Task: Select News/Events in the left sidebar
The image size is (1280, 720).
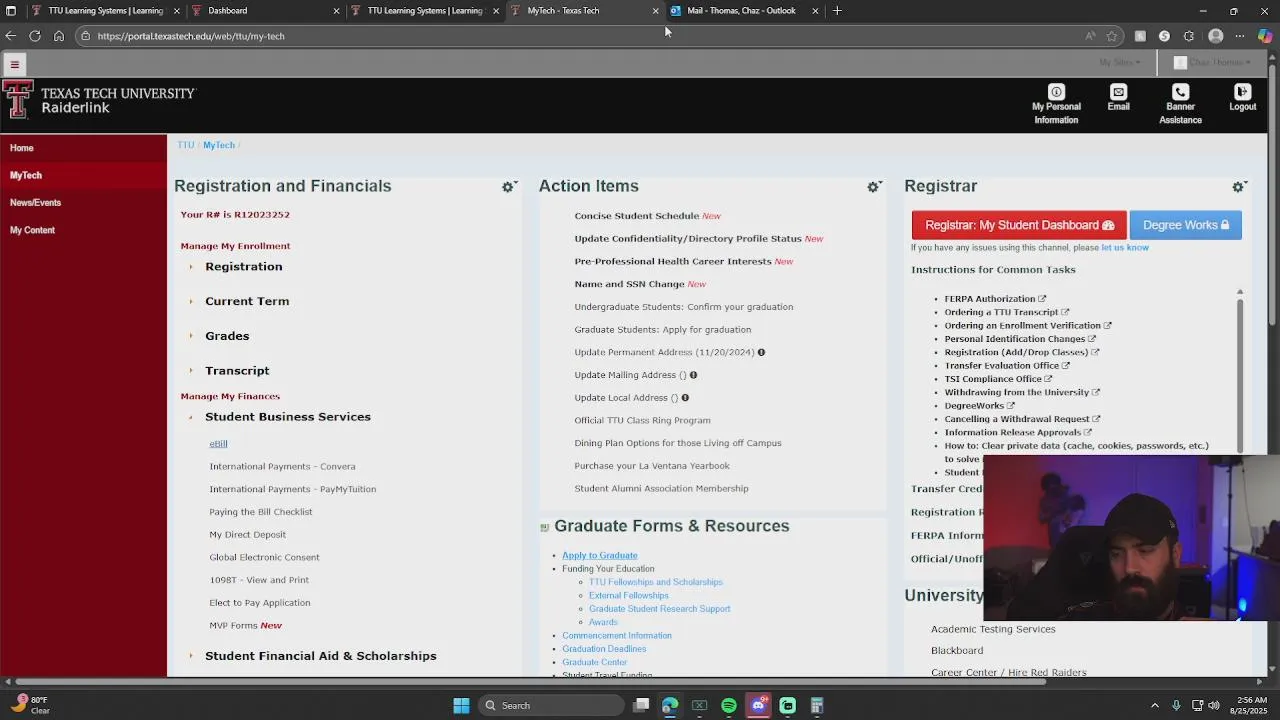Action: click(x=35, y=203)
